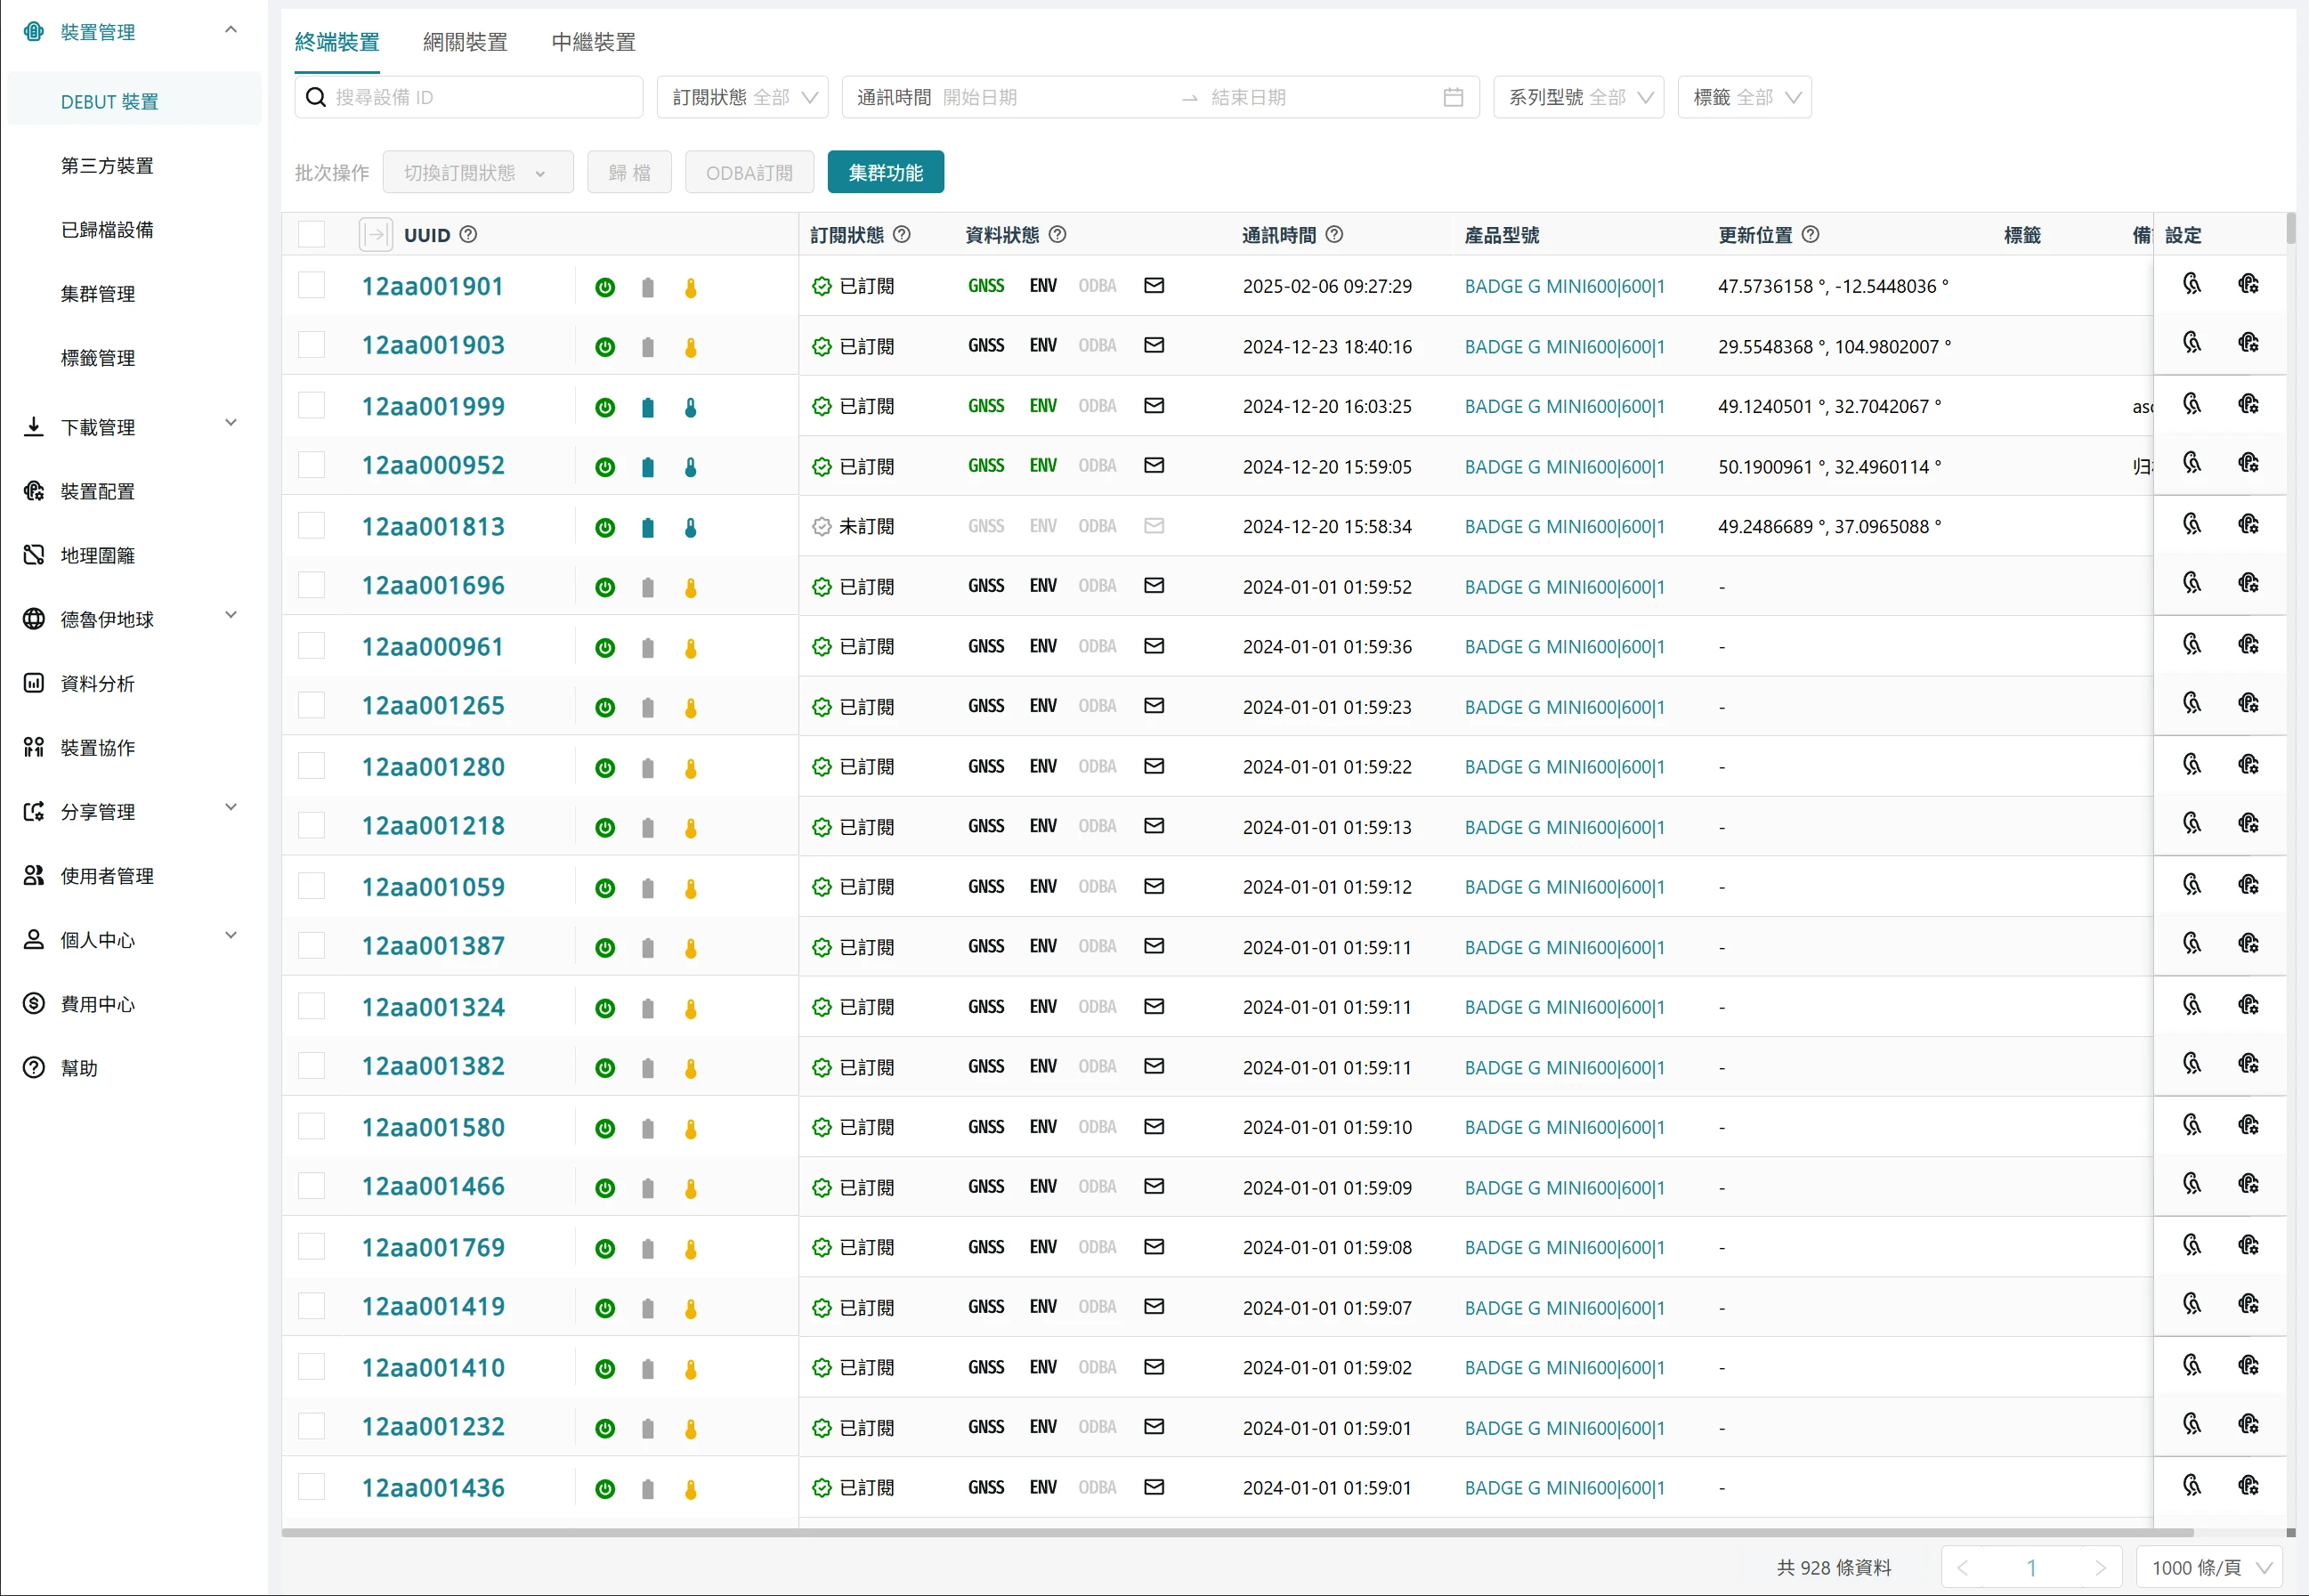
Task: Open gear configuration icon for 12aa001265
Action: [x=2248, y=704]
